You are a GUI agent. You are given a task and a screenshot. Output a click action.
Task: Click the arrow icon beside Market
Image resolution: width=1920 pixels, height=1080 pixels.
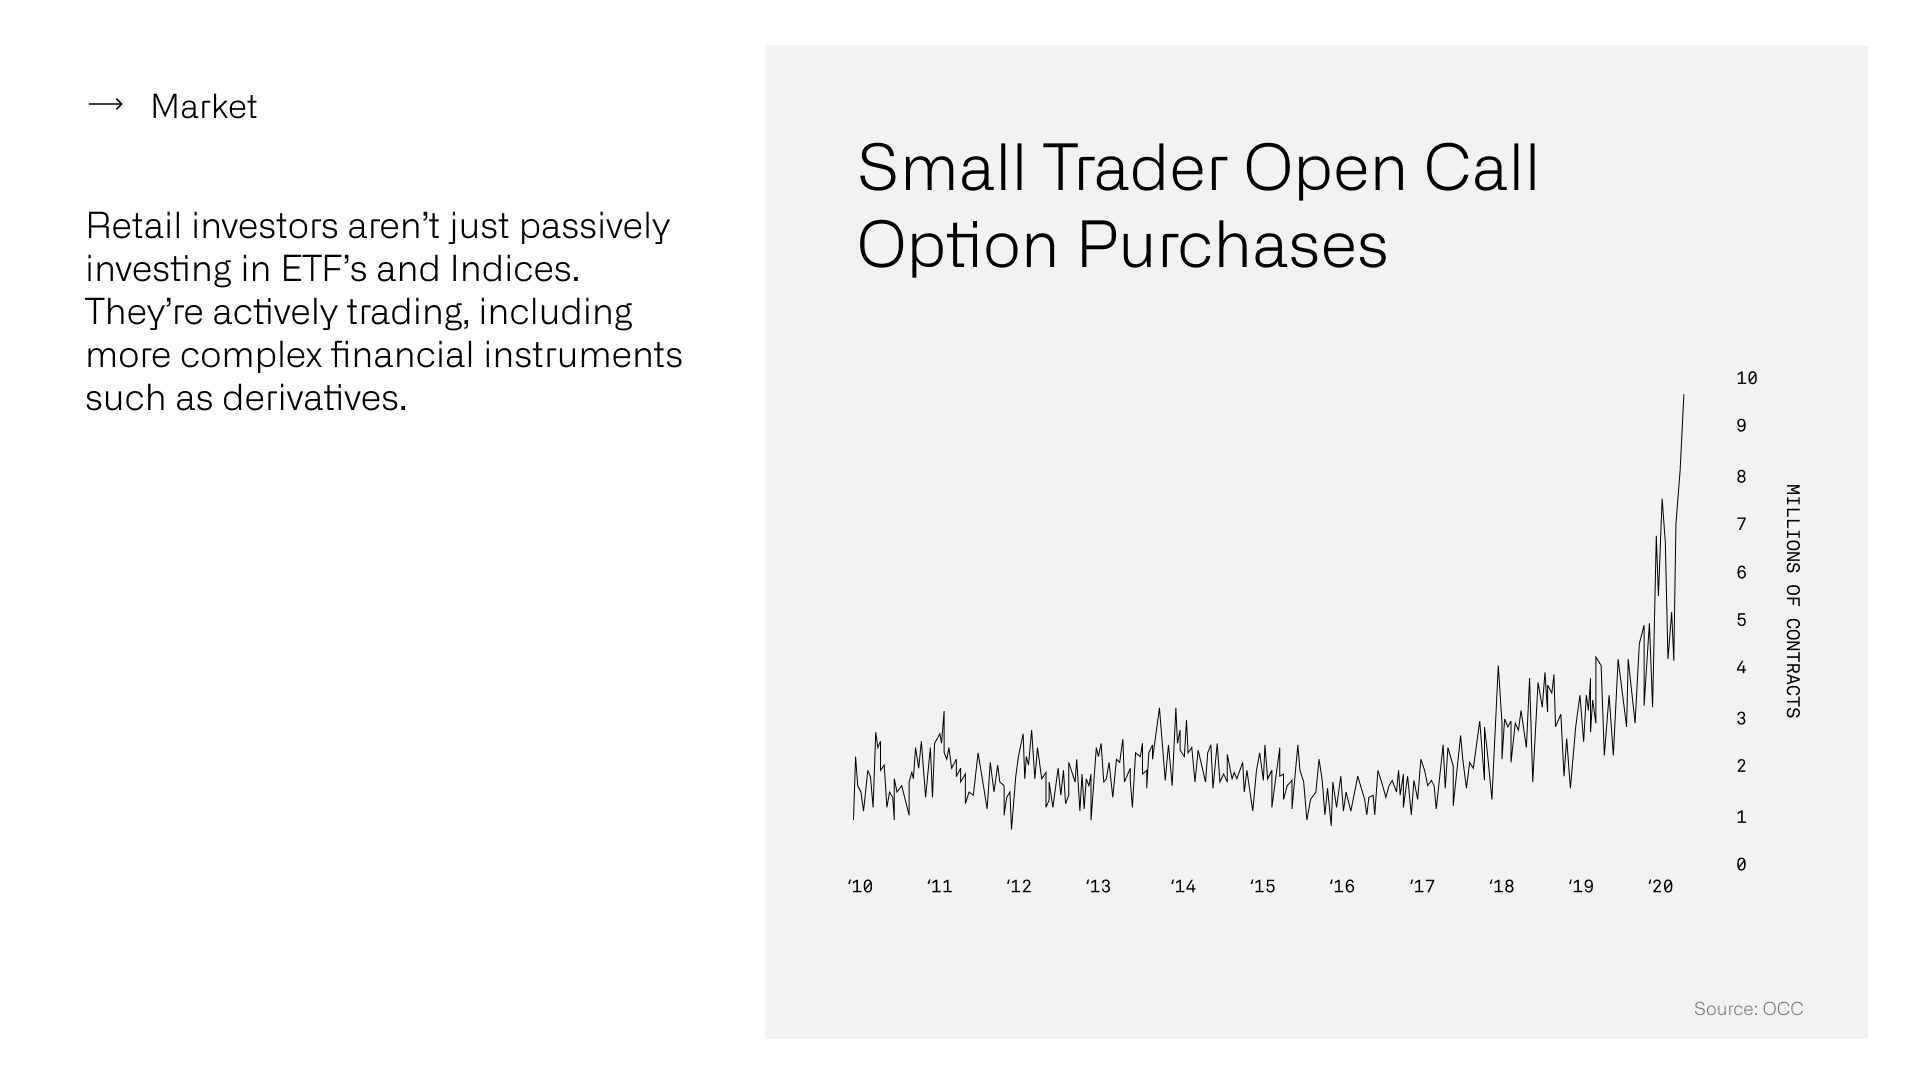tap(105, 105)
